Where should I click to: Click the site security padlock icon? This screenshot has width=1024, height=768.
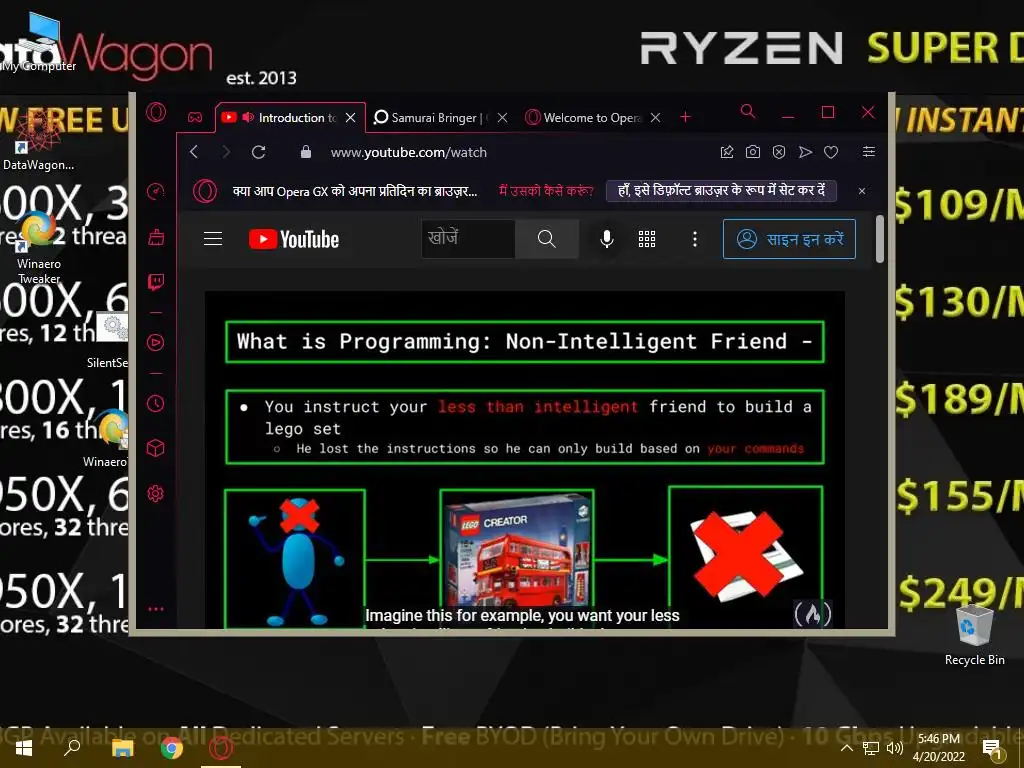point(306,152)
